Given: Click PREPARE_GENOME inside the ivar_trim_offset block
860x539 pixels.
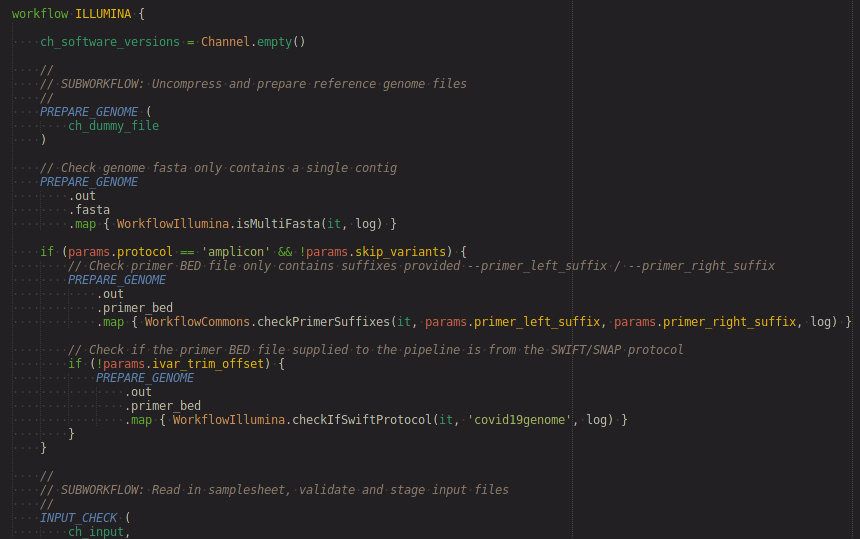Looking at the screenshot, I should coord(145,378).
